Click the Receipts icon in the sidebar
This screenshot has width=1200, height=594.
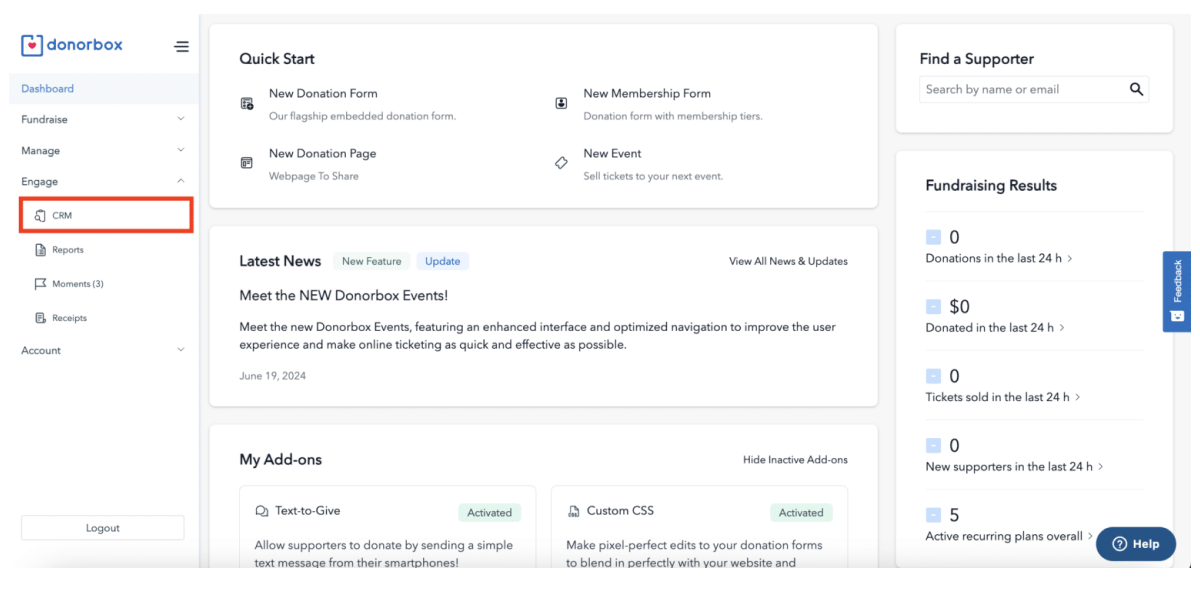[40, 318]
